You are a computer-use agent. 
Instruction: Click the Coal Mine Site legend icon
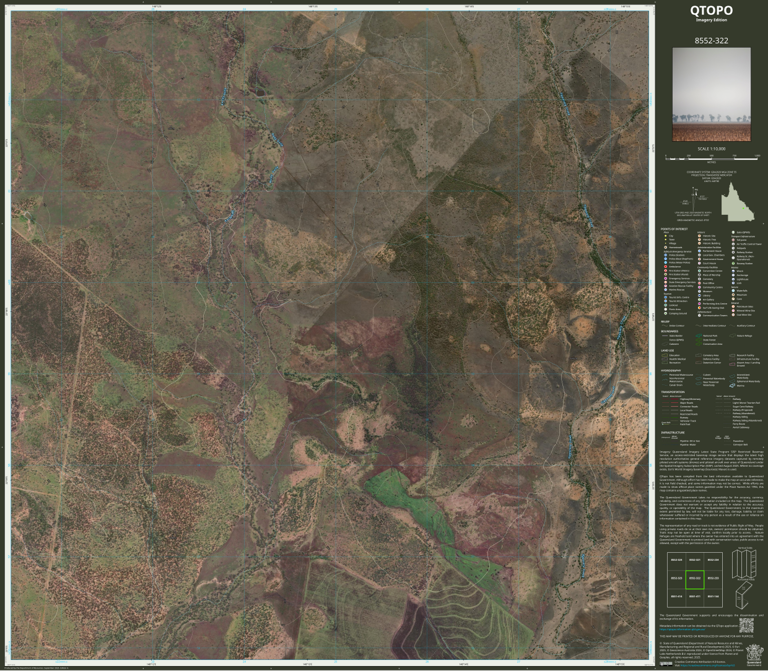(733, 314)
